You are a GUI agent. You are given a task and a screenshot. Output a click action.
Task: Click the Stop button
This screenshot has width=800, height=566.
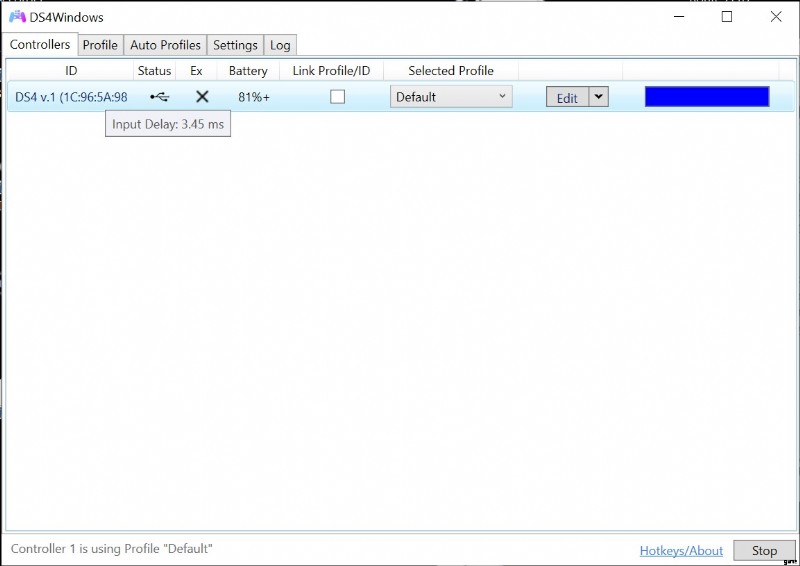[764, 550]
